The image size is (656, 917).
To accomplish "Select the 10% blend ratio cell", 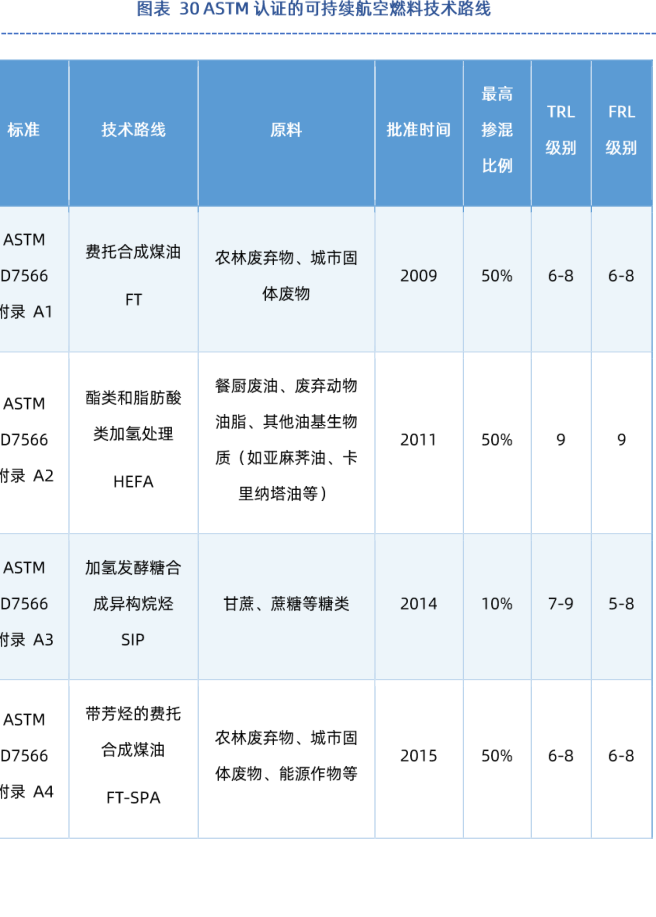I will pyautogui.click(x=497, y=604).
